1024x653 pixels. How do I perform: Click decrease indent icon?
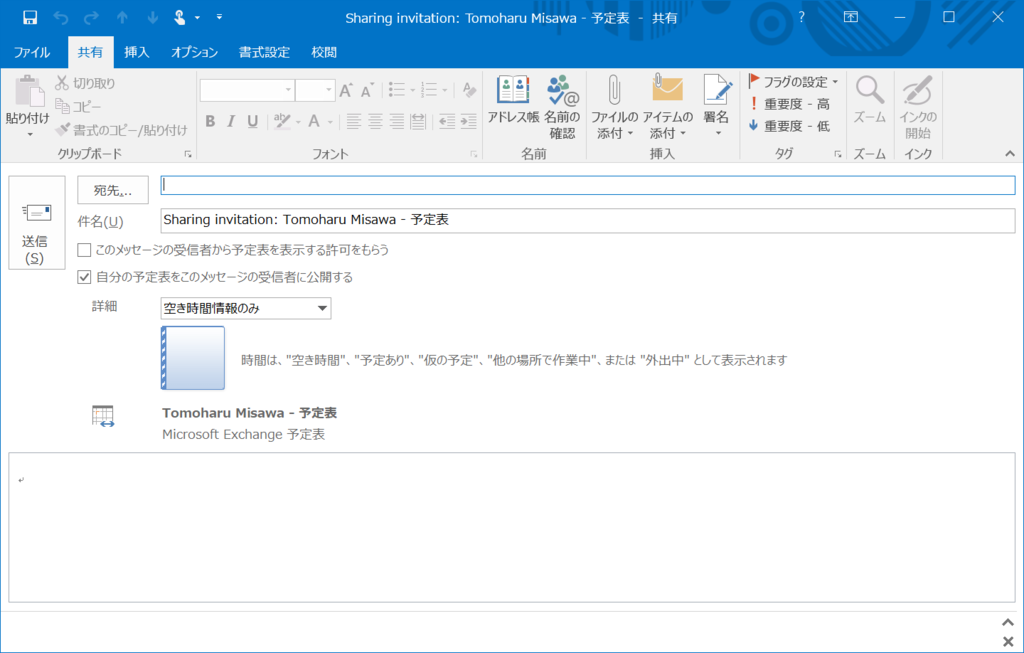(447, 121)
